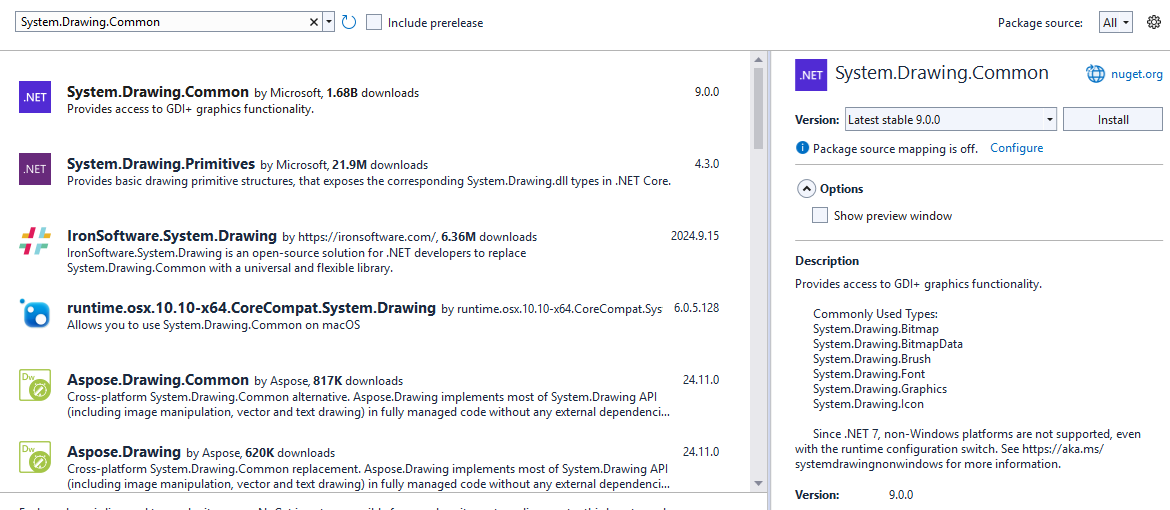Click the System.Drawing.Primitives .NET icon
1170x510 pixels.
[x=35, y=169]
